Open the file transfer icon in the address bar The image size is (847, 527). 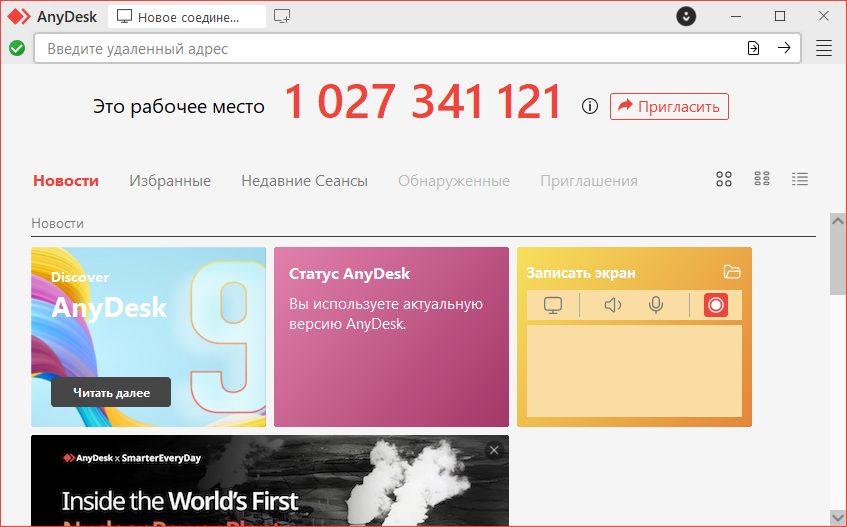[753, 48]
